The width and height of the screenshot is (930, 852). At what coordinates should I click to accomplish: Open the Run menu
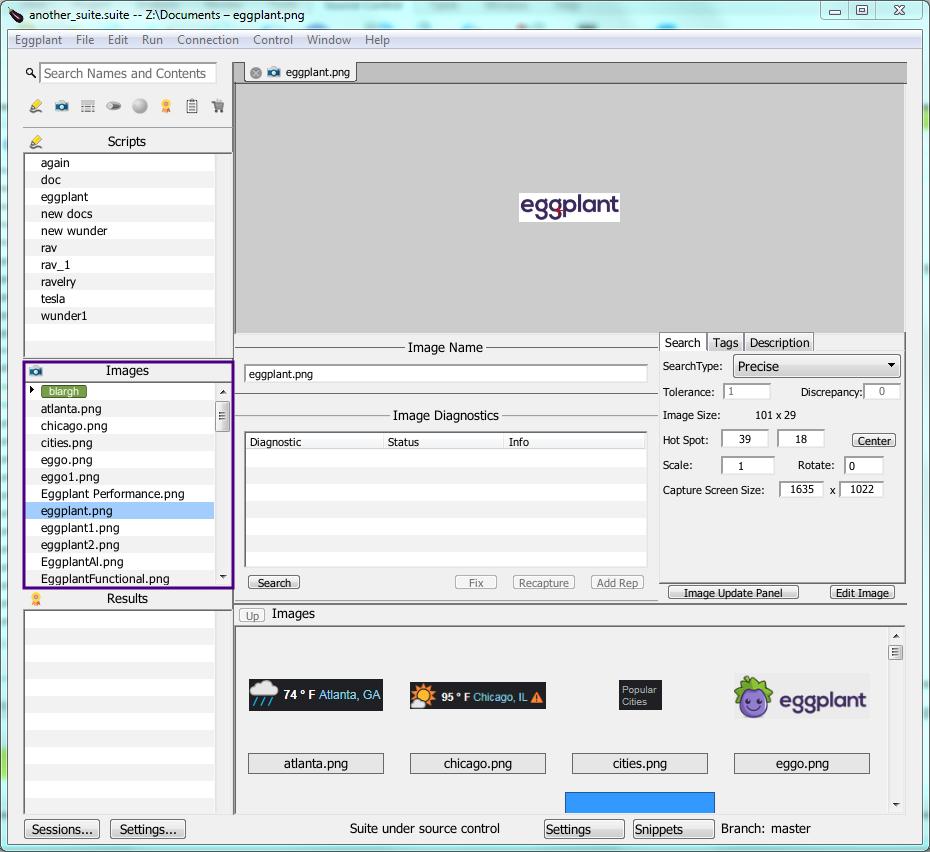tap(152, 40)
